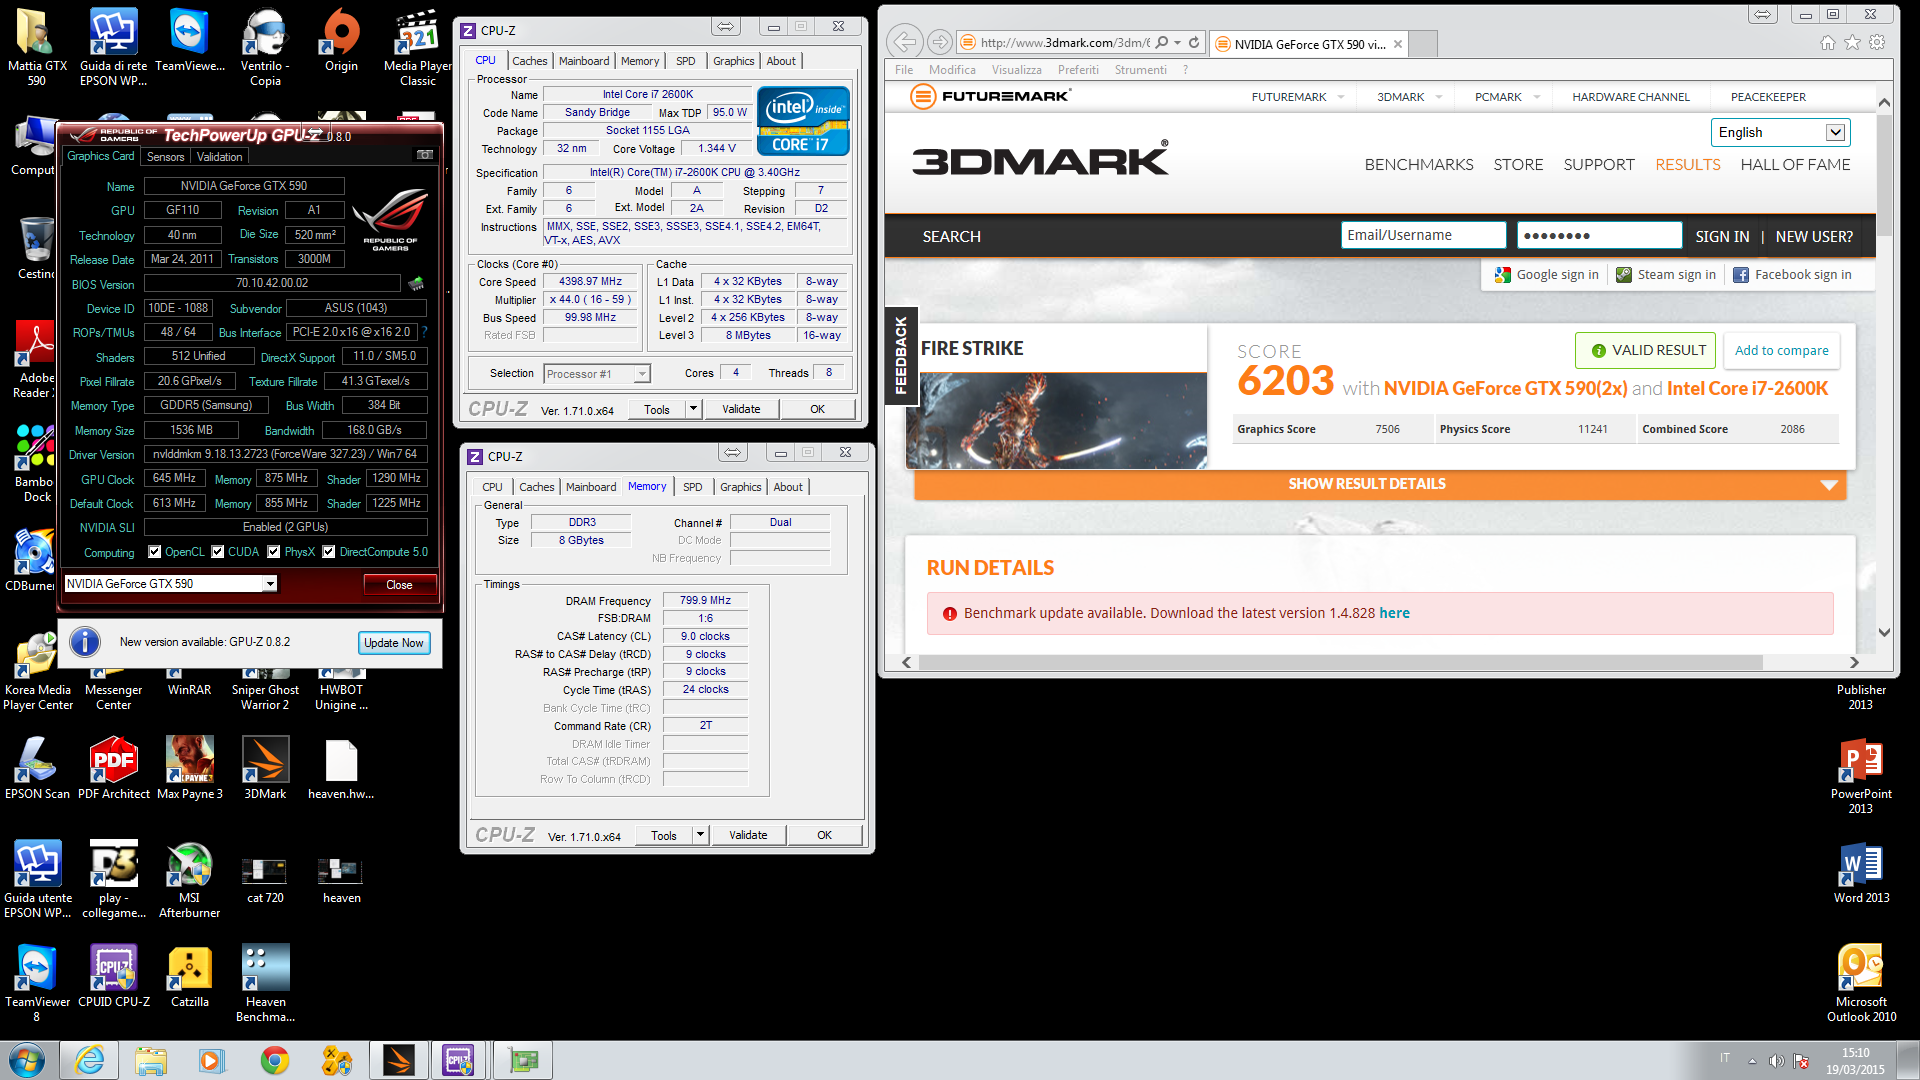
Task: Open Word 2013 desktop icon
Action: tap(1860, 873)
